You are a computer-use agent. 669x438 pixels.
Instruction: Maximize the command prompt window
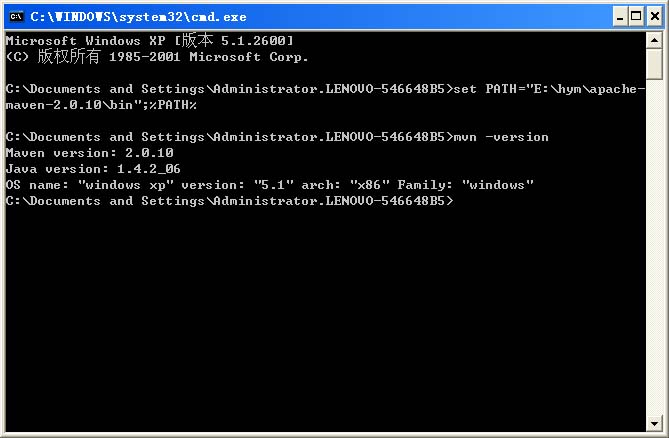coord(636,17)
